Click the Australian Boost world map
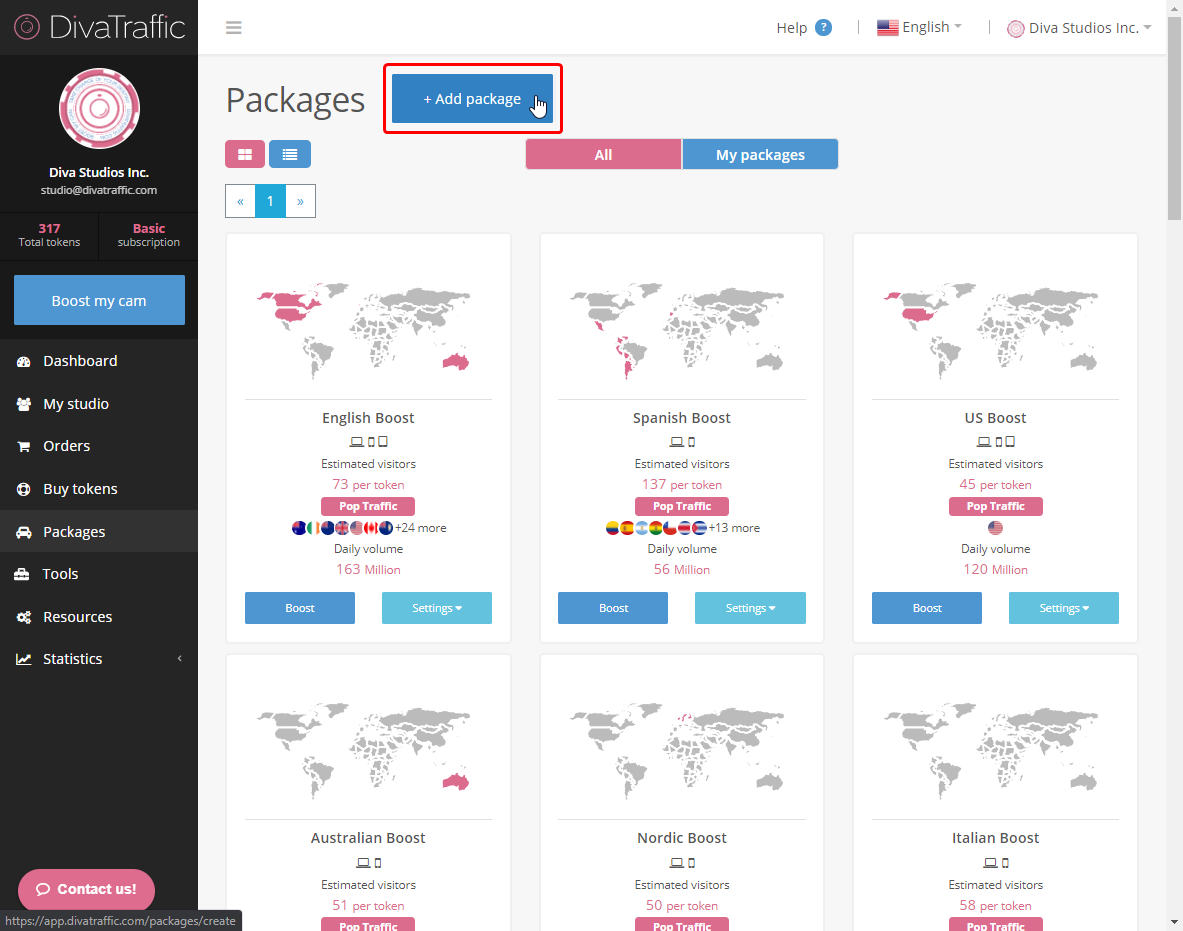Screen dimensions: 1183x931 (364, 751)
